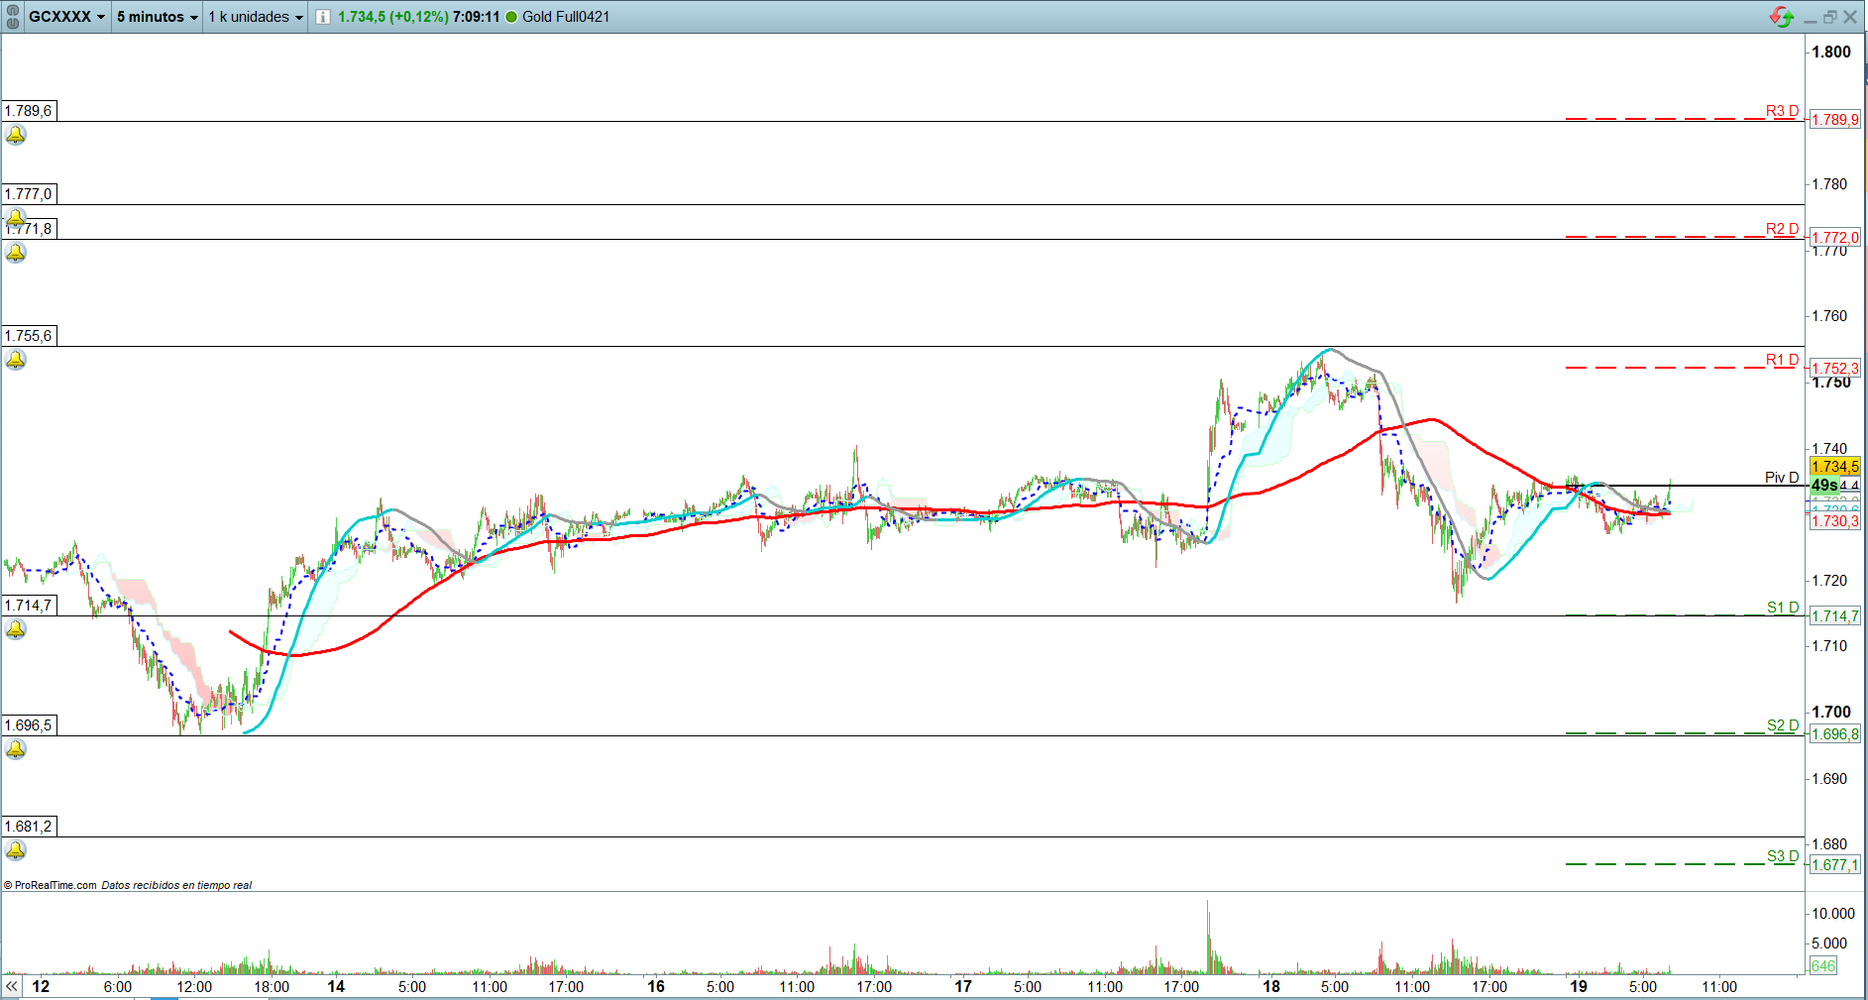Click the red 1.772,0 axis price tag
Image resolution: width=1868 pixels, height=1000 pixels.
click(x=1835, y=238)
